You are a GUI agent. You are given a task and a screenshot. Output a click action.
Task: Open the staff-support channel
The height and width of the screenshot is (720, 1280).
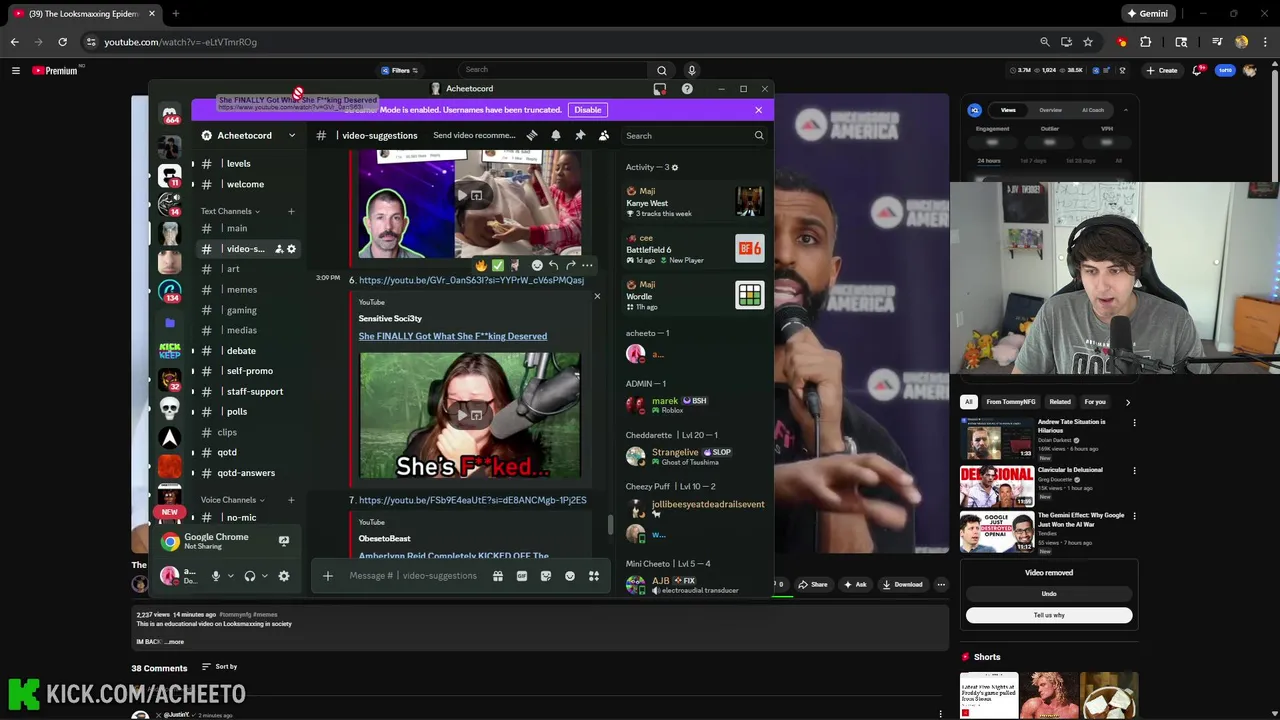[247, 392]
